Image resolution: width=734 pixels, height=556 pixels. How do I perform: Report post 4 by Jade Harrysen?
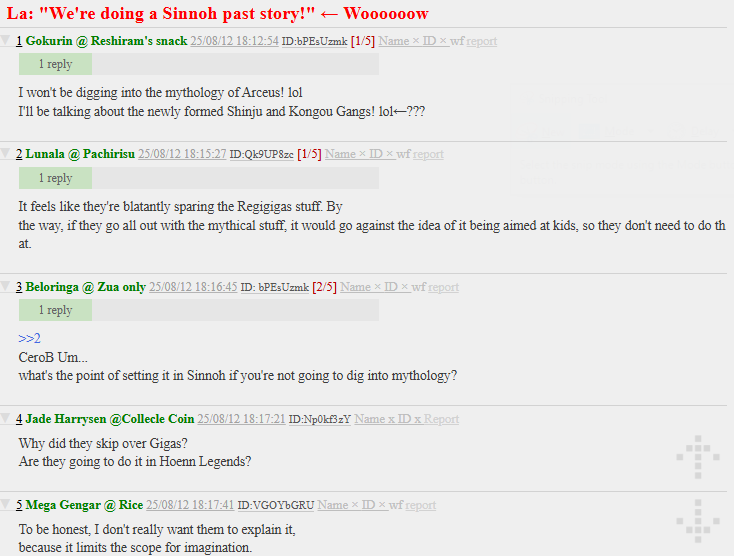pyautogui.click(x=441, y=419)
